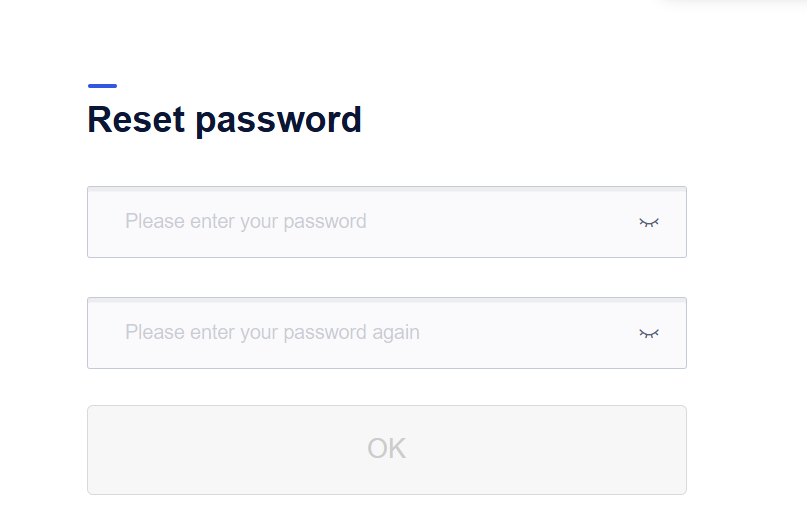
Task: Click empty space left of the second eye icon
Action: [x=528, y=333]
